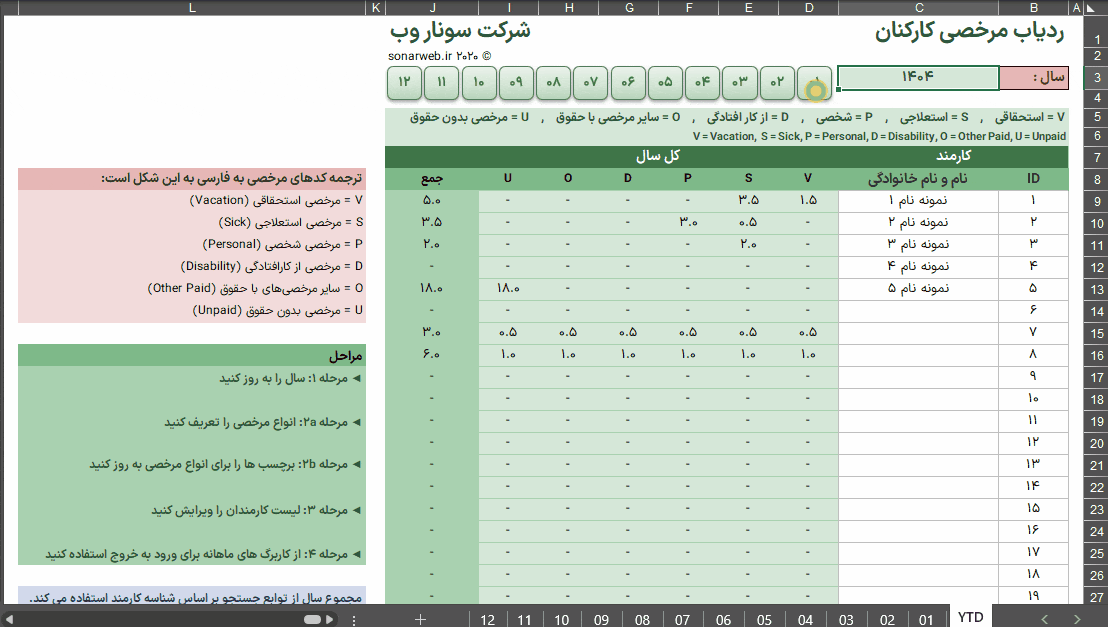Click month button ۰۳
The width and height of the screenshot is (1108, 627).
[x=740, y=82]
